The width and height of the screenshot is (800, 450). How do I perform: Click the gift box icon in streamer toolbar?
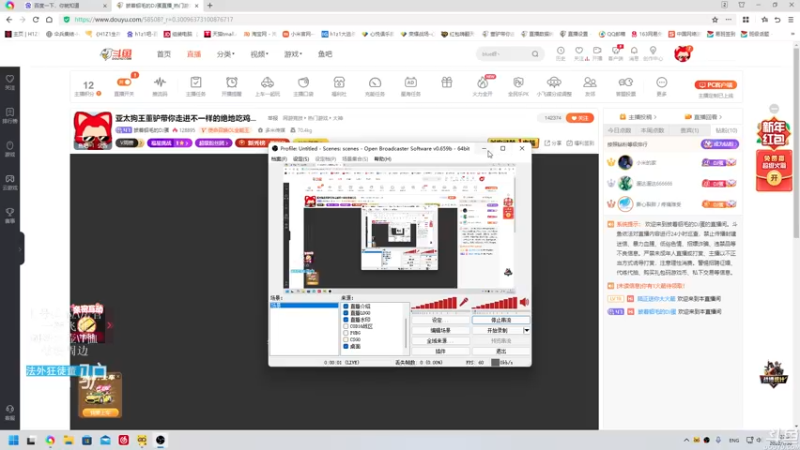click(x=446, y=82)
